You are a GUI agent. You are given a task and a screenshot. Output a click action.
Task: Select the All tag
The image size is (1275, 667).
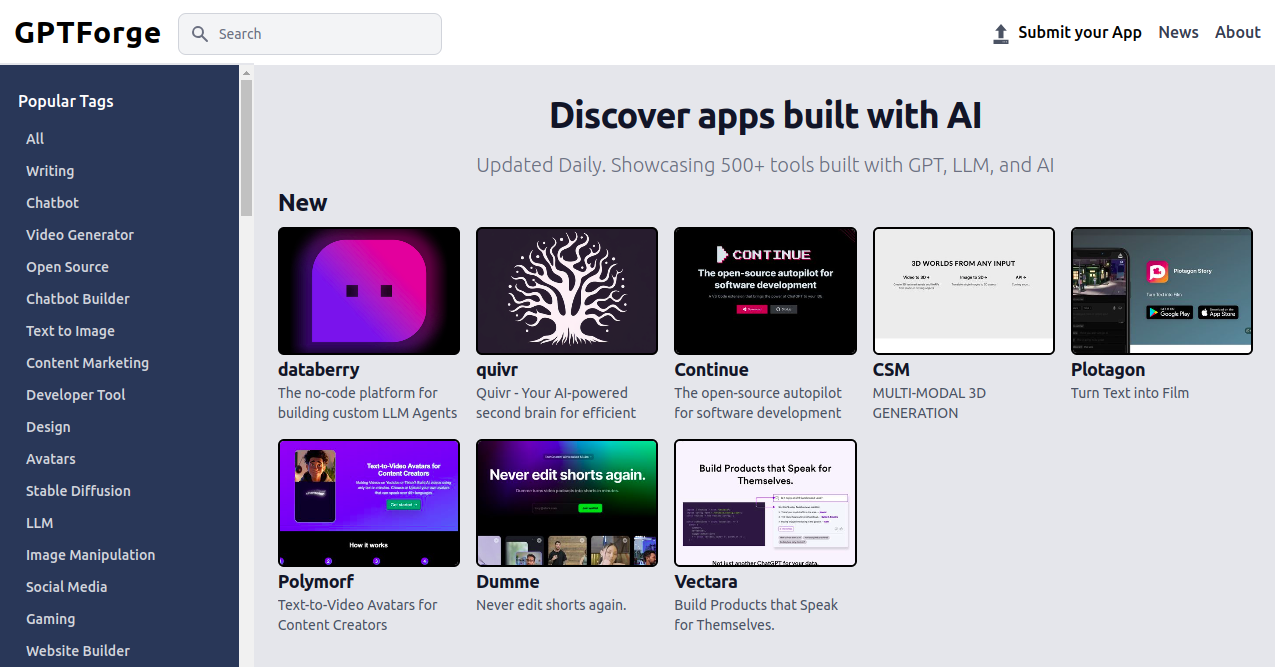click(35, 139)
